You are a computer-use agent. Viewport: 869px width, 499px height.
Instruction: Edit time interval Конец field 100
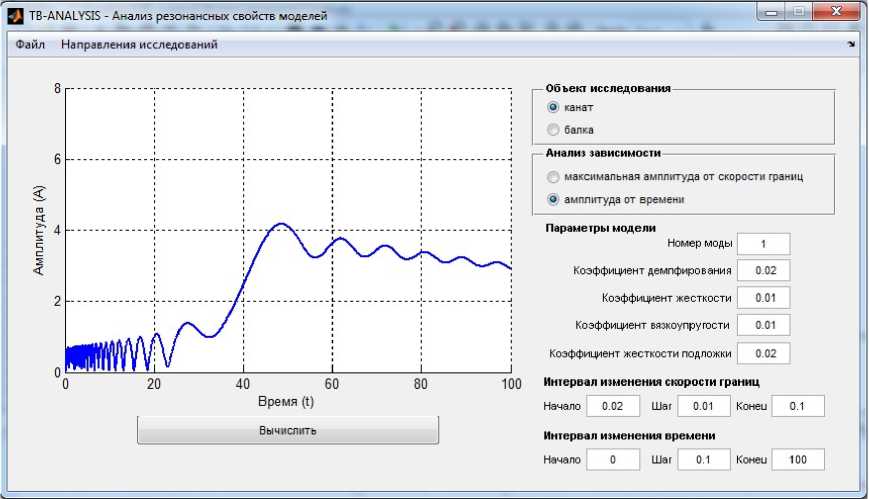pyautogui.click(x=798, y=460)
